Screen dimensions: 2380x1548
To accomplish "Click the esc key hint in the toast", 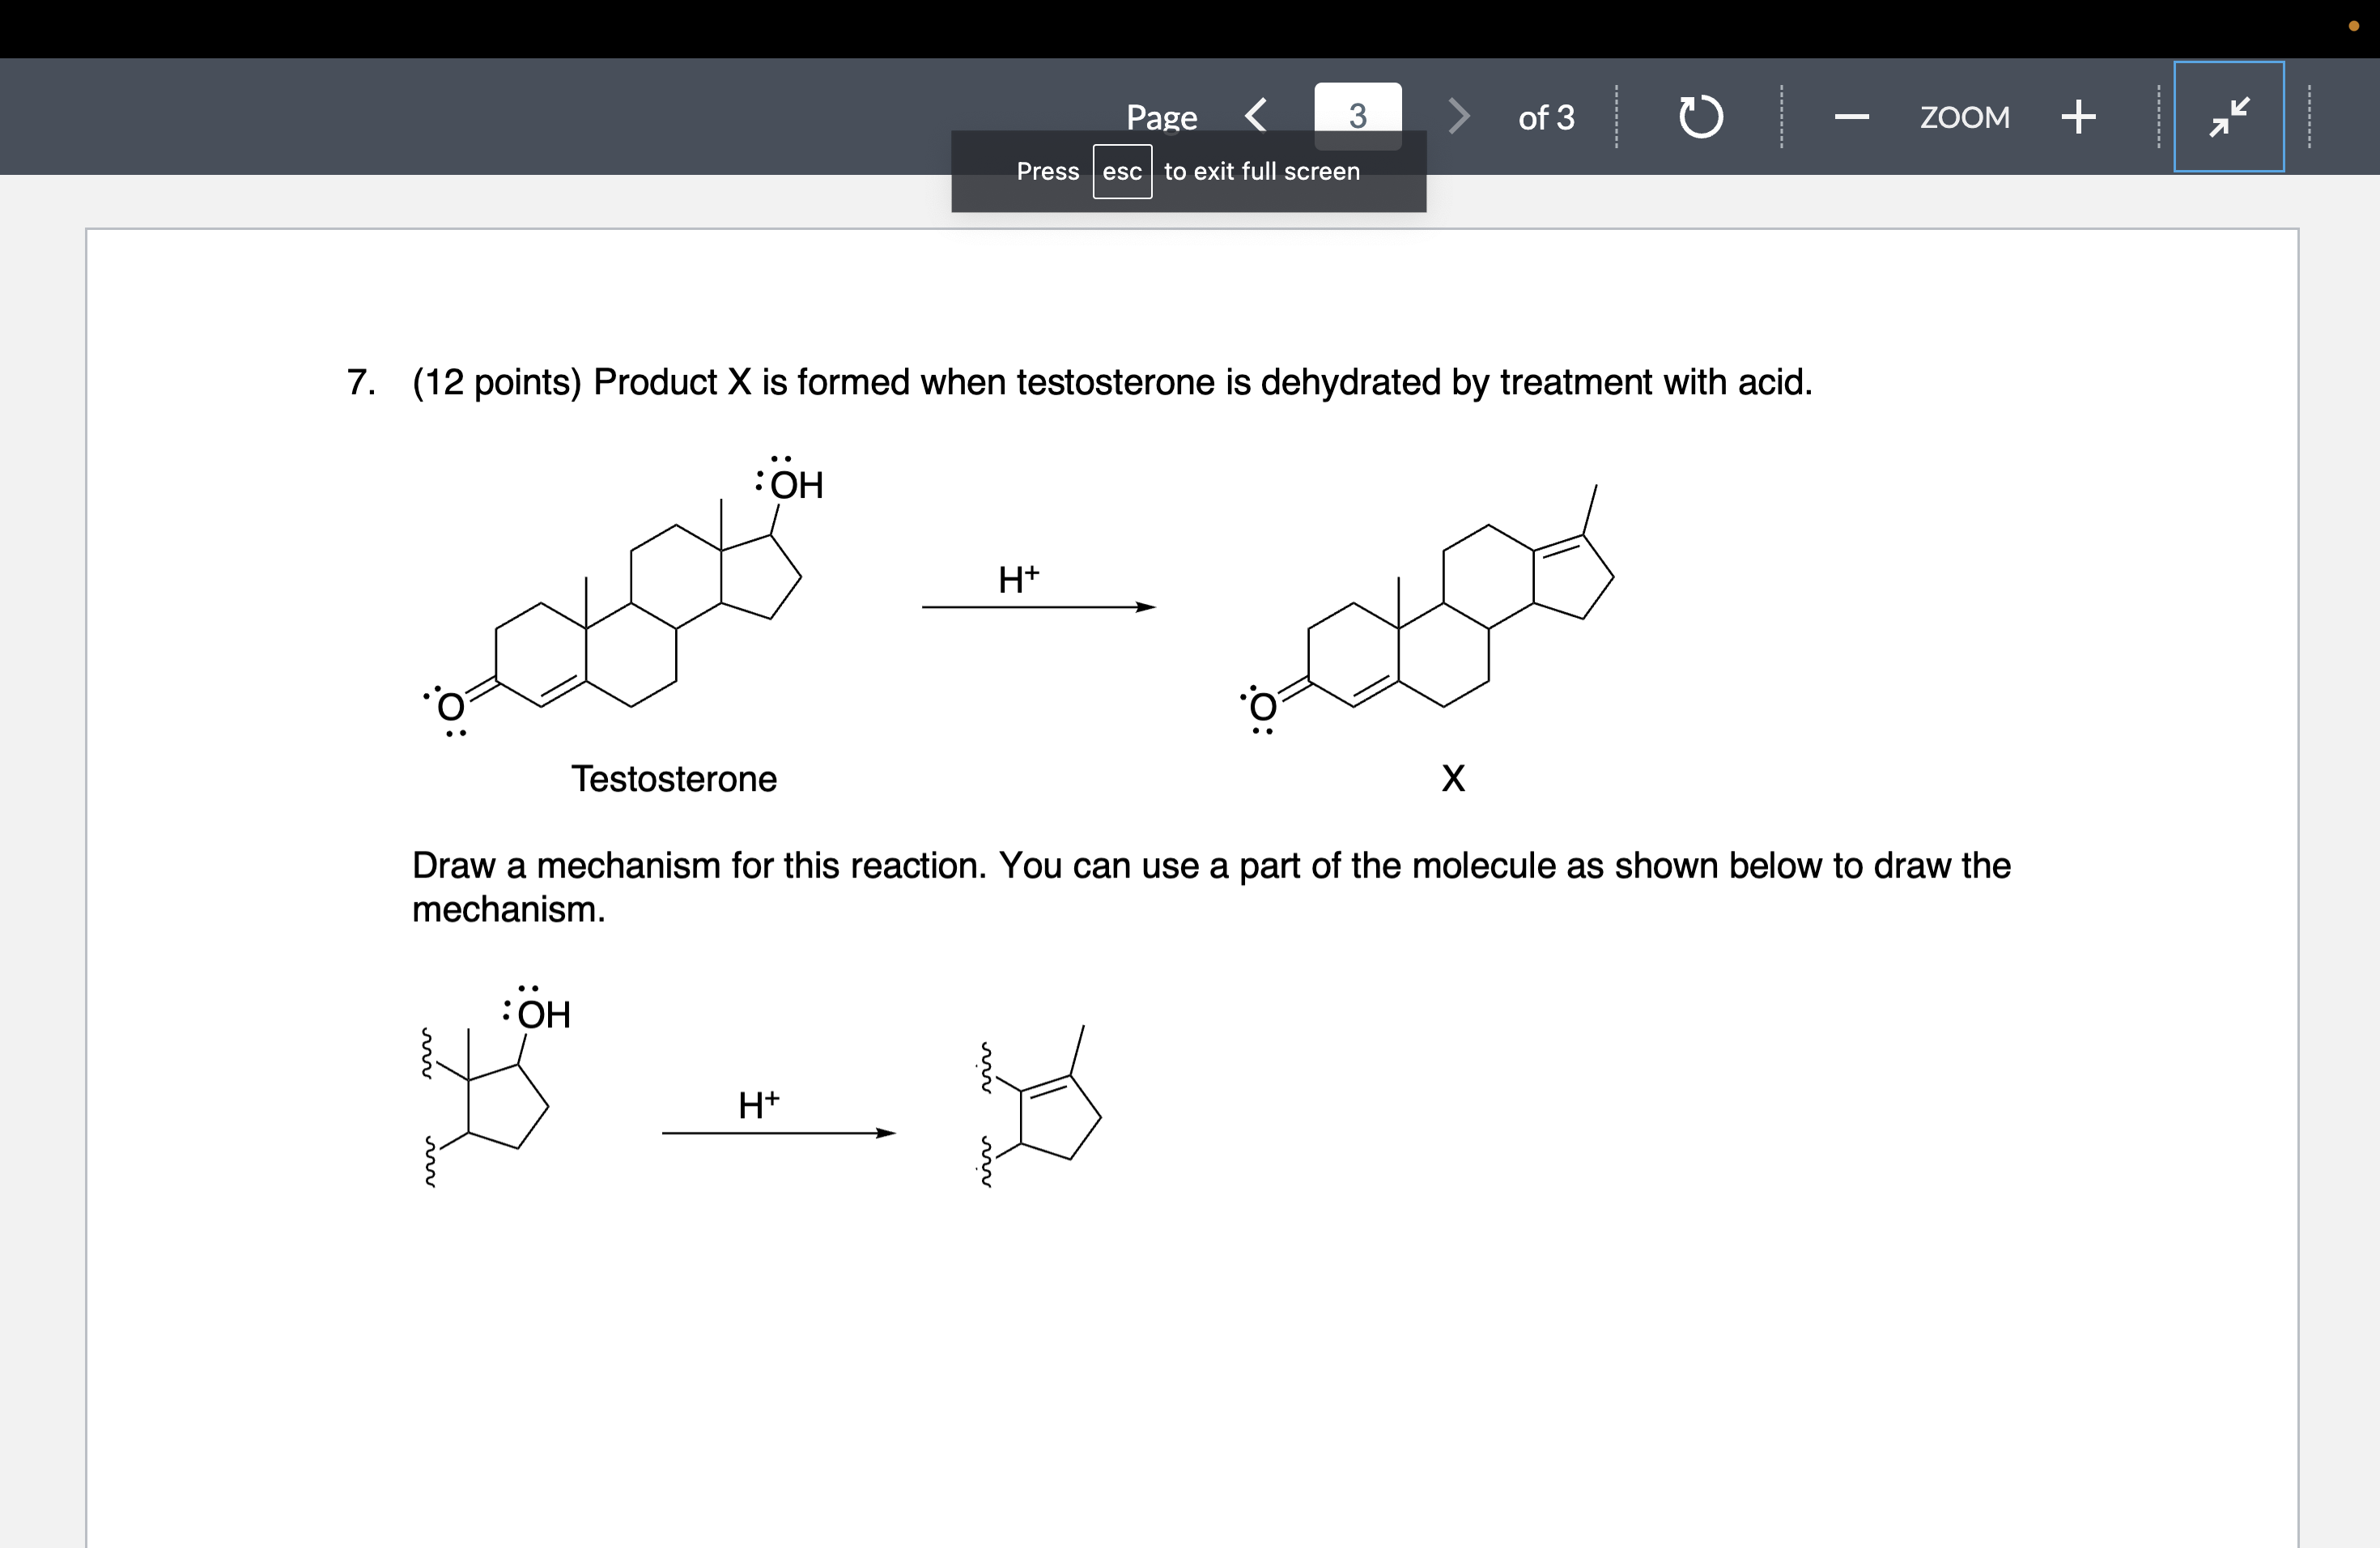I will tap(1122, 171).
